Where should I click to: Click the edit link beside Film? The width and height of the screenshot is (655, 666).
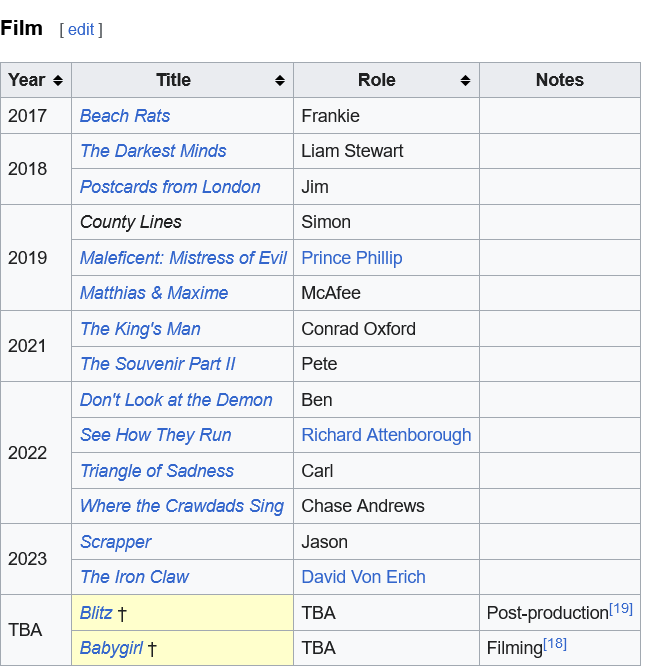coord(81,30)
